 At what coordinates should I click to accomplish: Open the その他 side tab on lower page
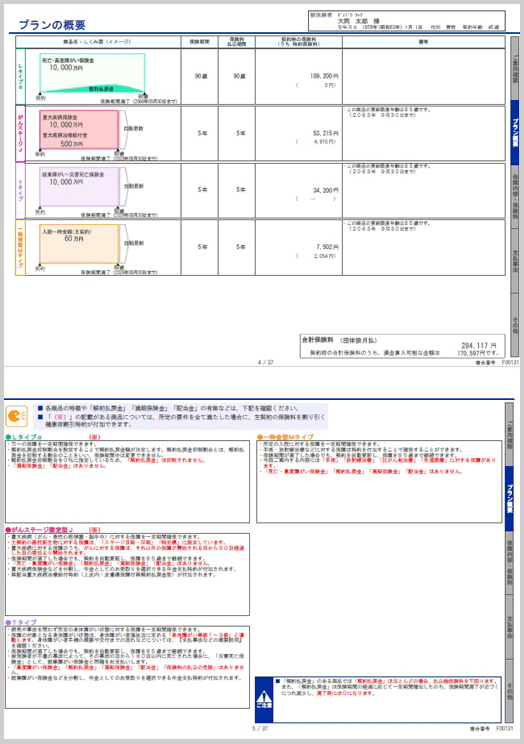(x=509, y=690)
